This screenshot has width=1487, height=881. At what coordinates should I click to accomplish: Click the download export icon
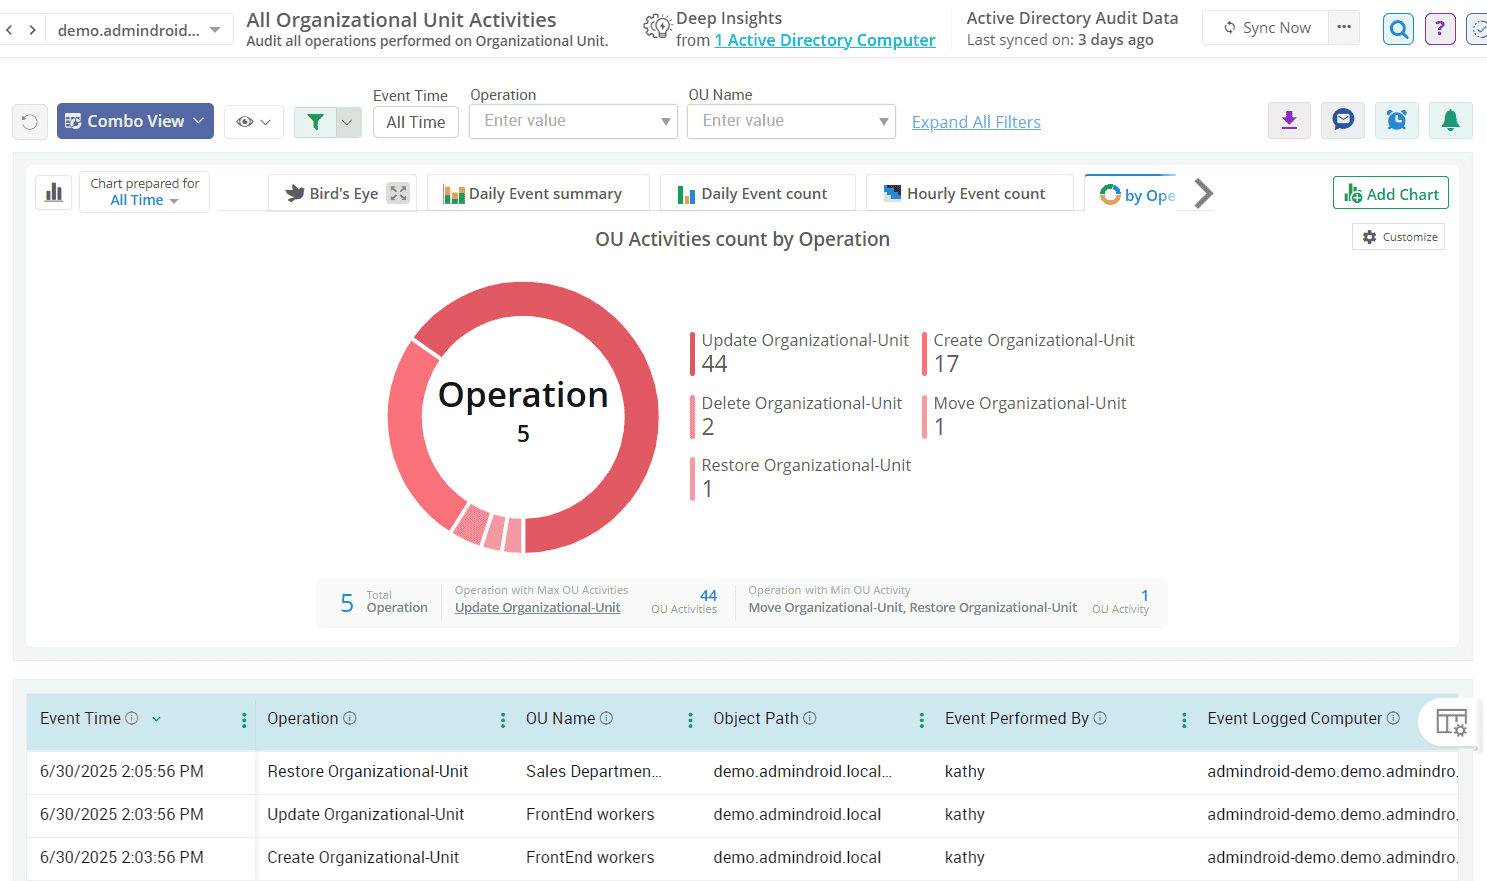coord(1289,121)
